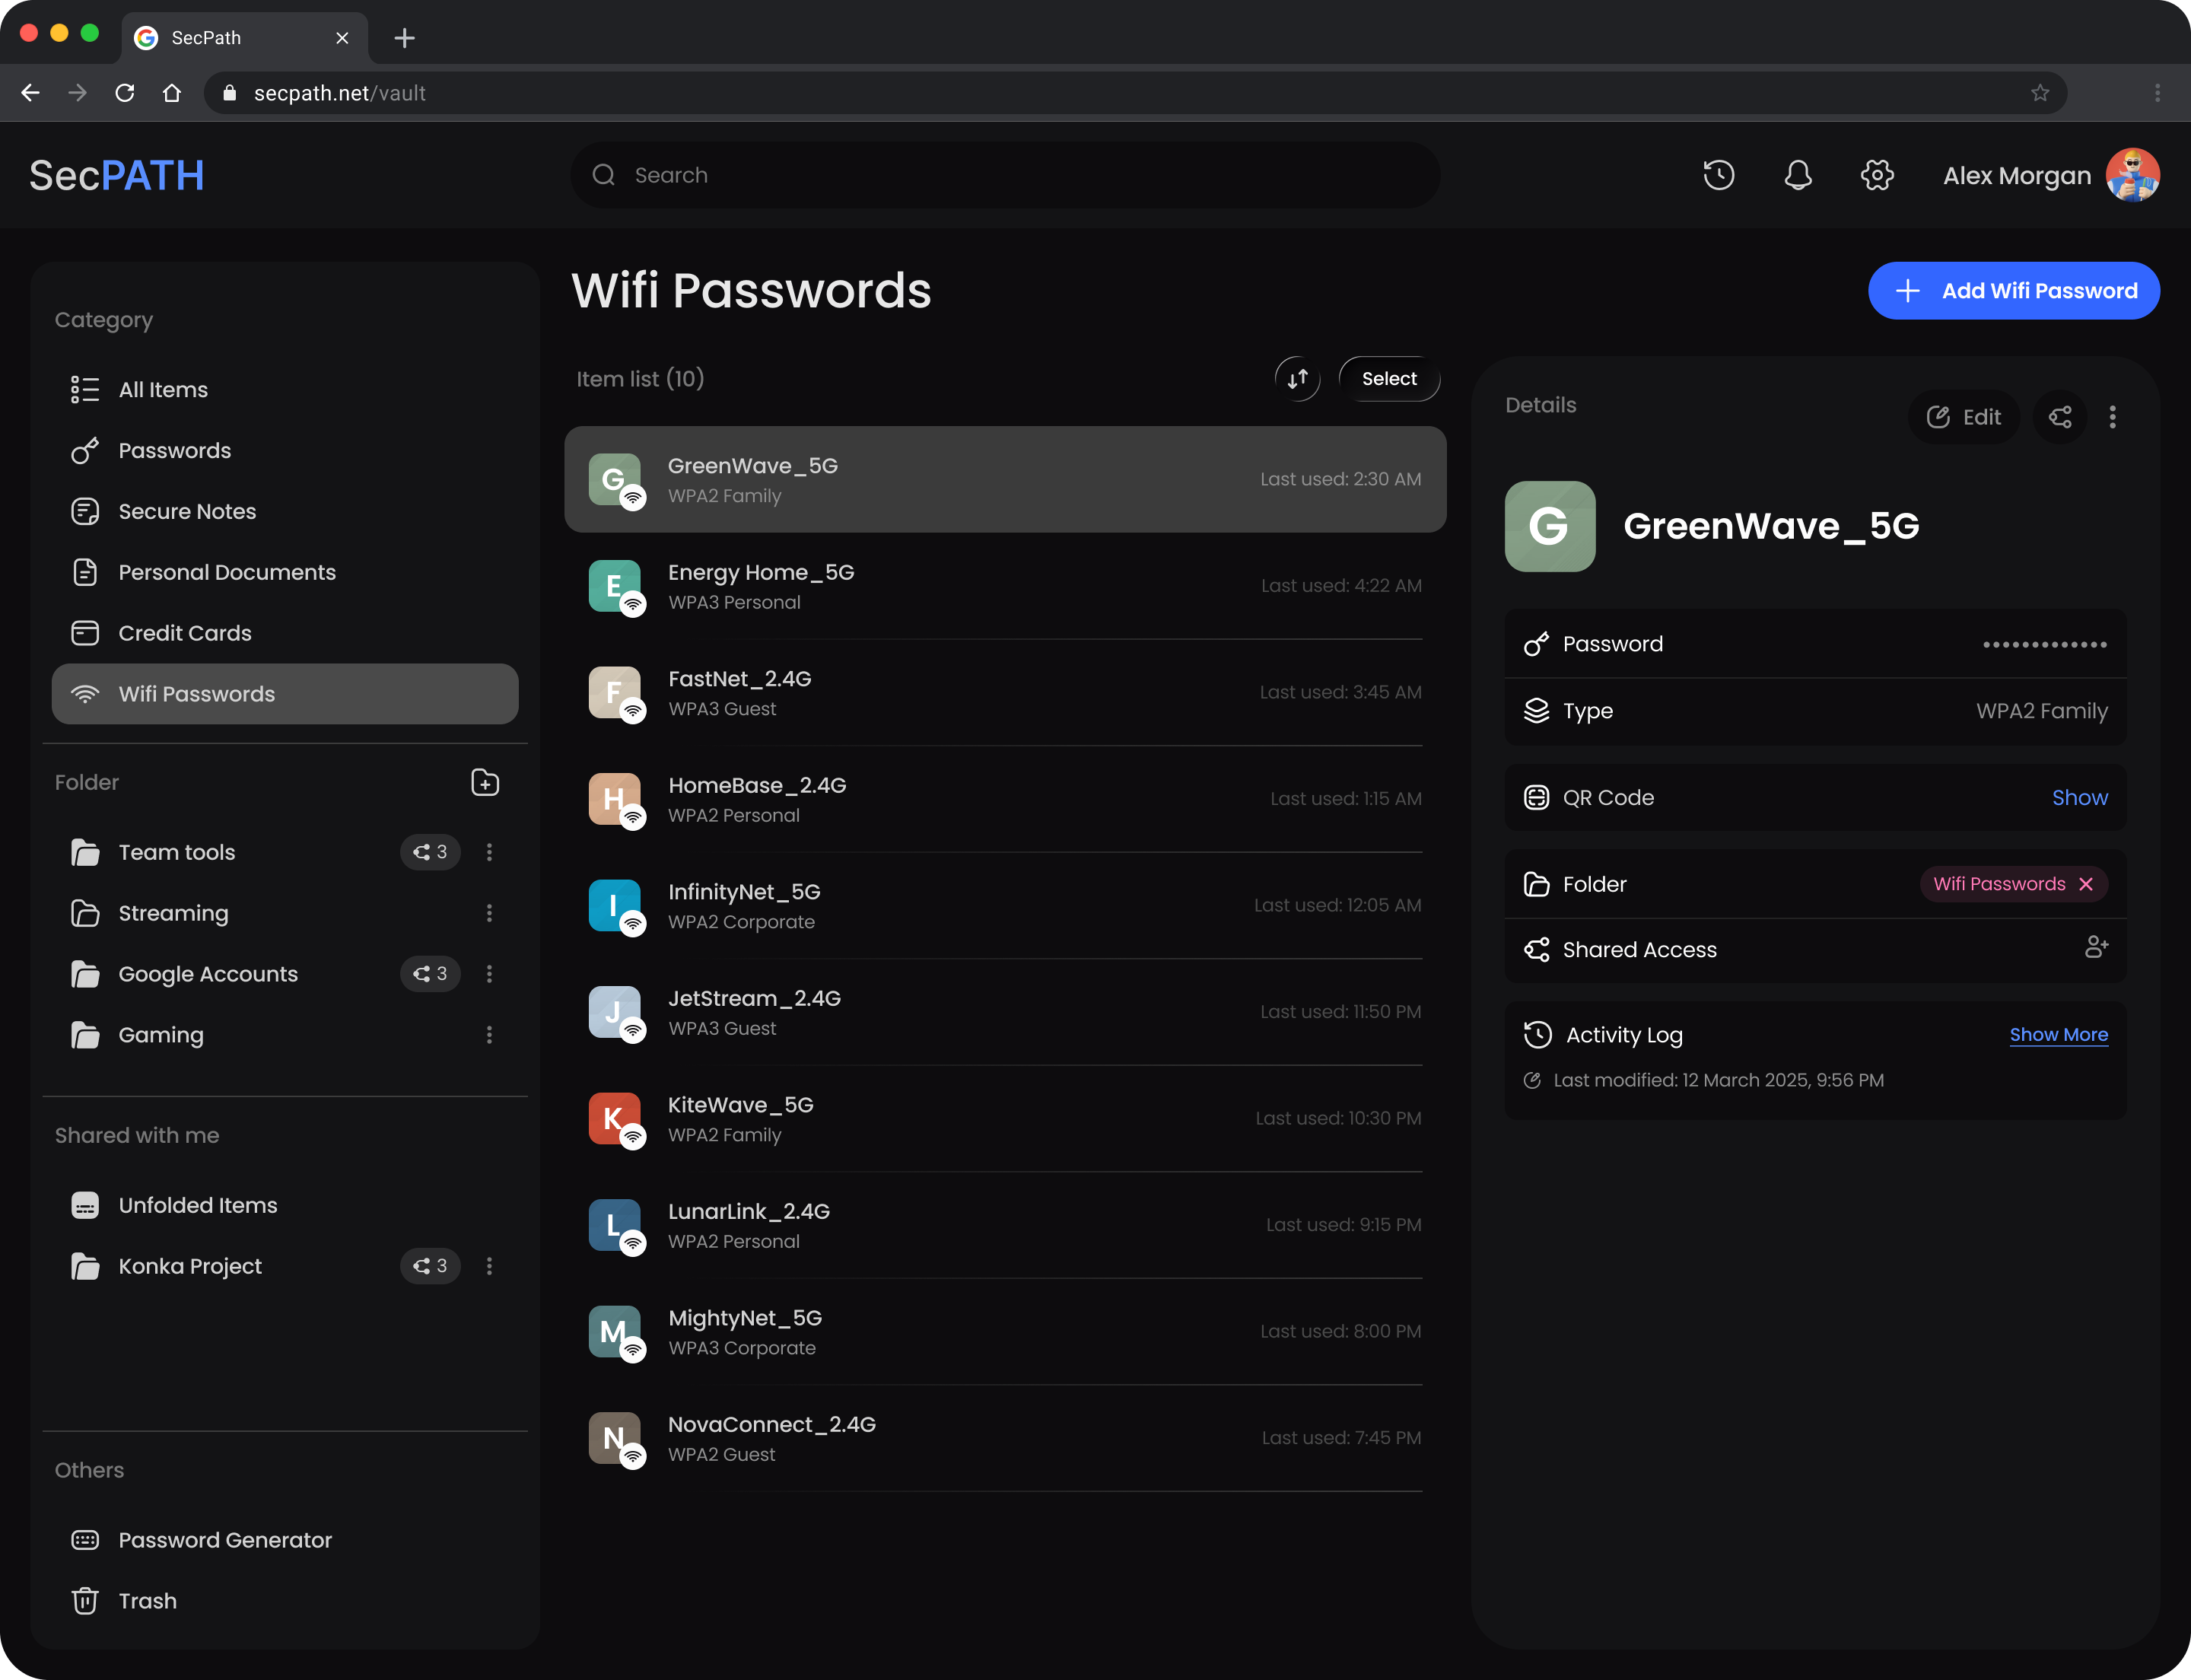
Task: Click Google Accounts shared count badge
Action: 430,974
